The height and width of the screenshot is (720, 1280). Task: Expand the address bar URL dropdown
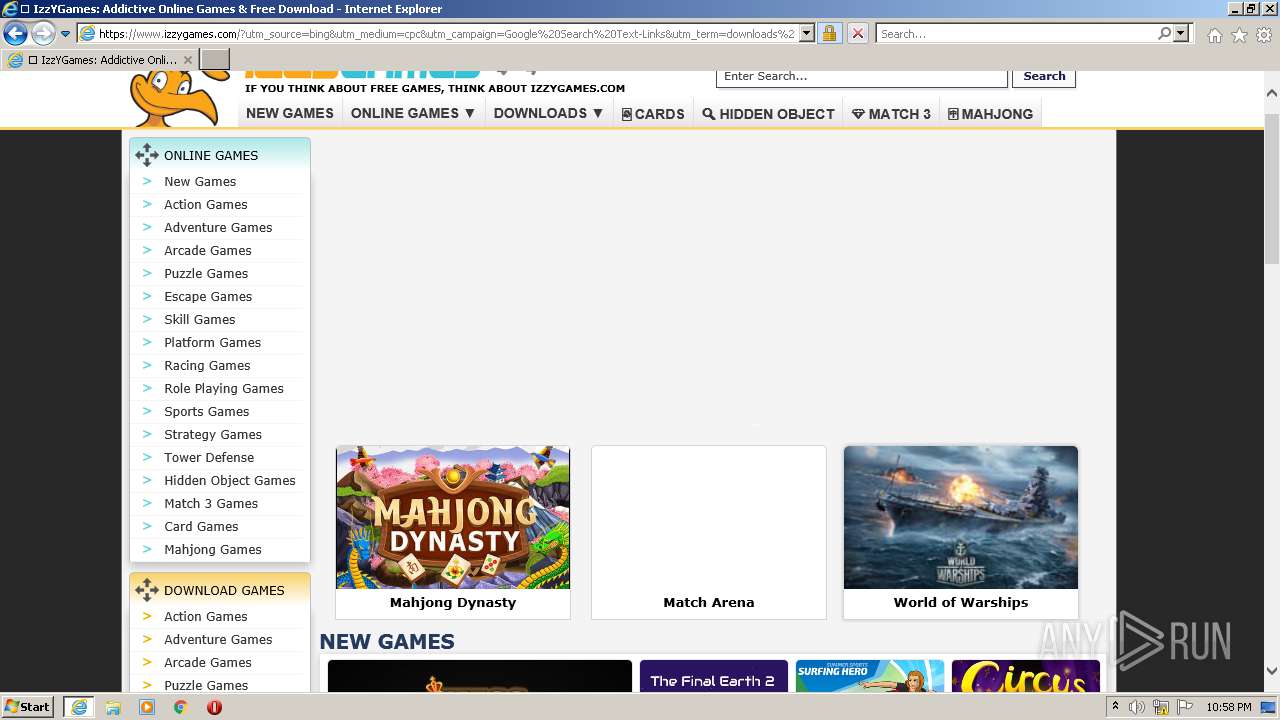(807, 34)
